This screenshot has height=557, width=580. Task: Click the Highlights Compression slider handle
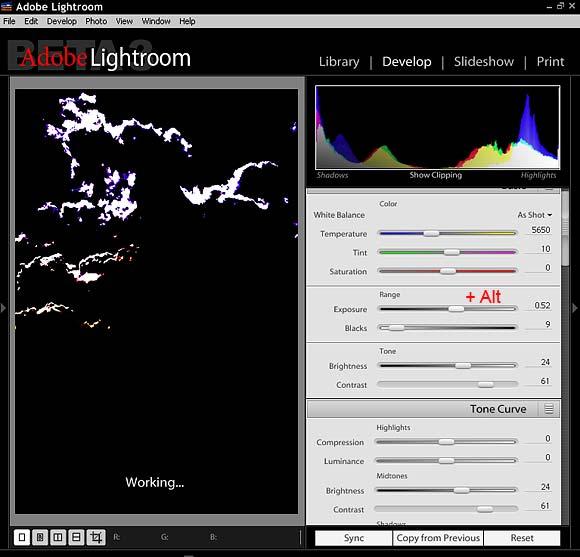pyautogui.click(x=446, y=442)
